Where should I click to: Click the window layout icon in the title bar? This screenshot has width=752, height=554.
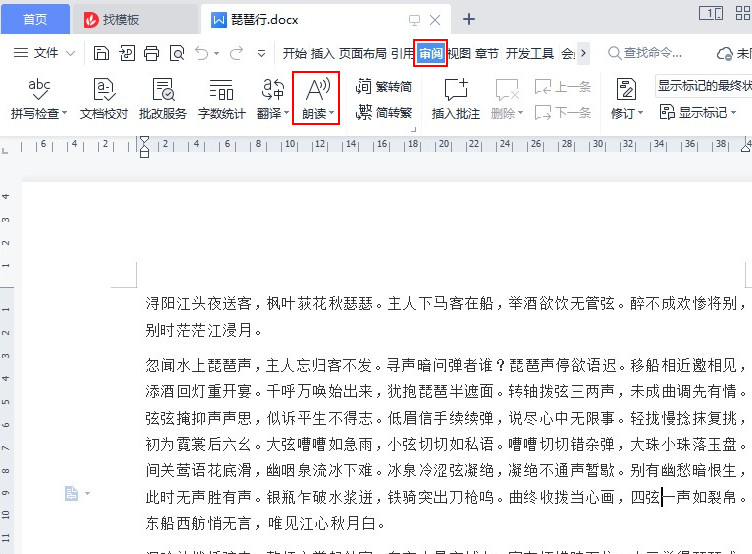coord(711,13)
